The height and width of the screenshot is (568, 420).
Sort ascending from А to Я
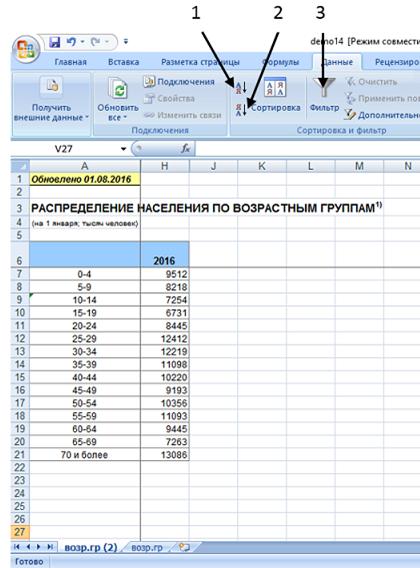(241, 87)
